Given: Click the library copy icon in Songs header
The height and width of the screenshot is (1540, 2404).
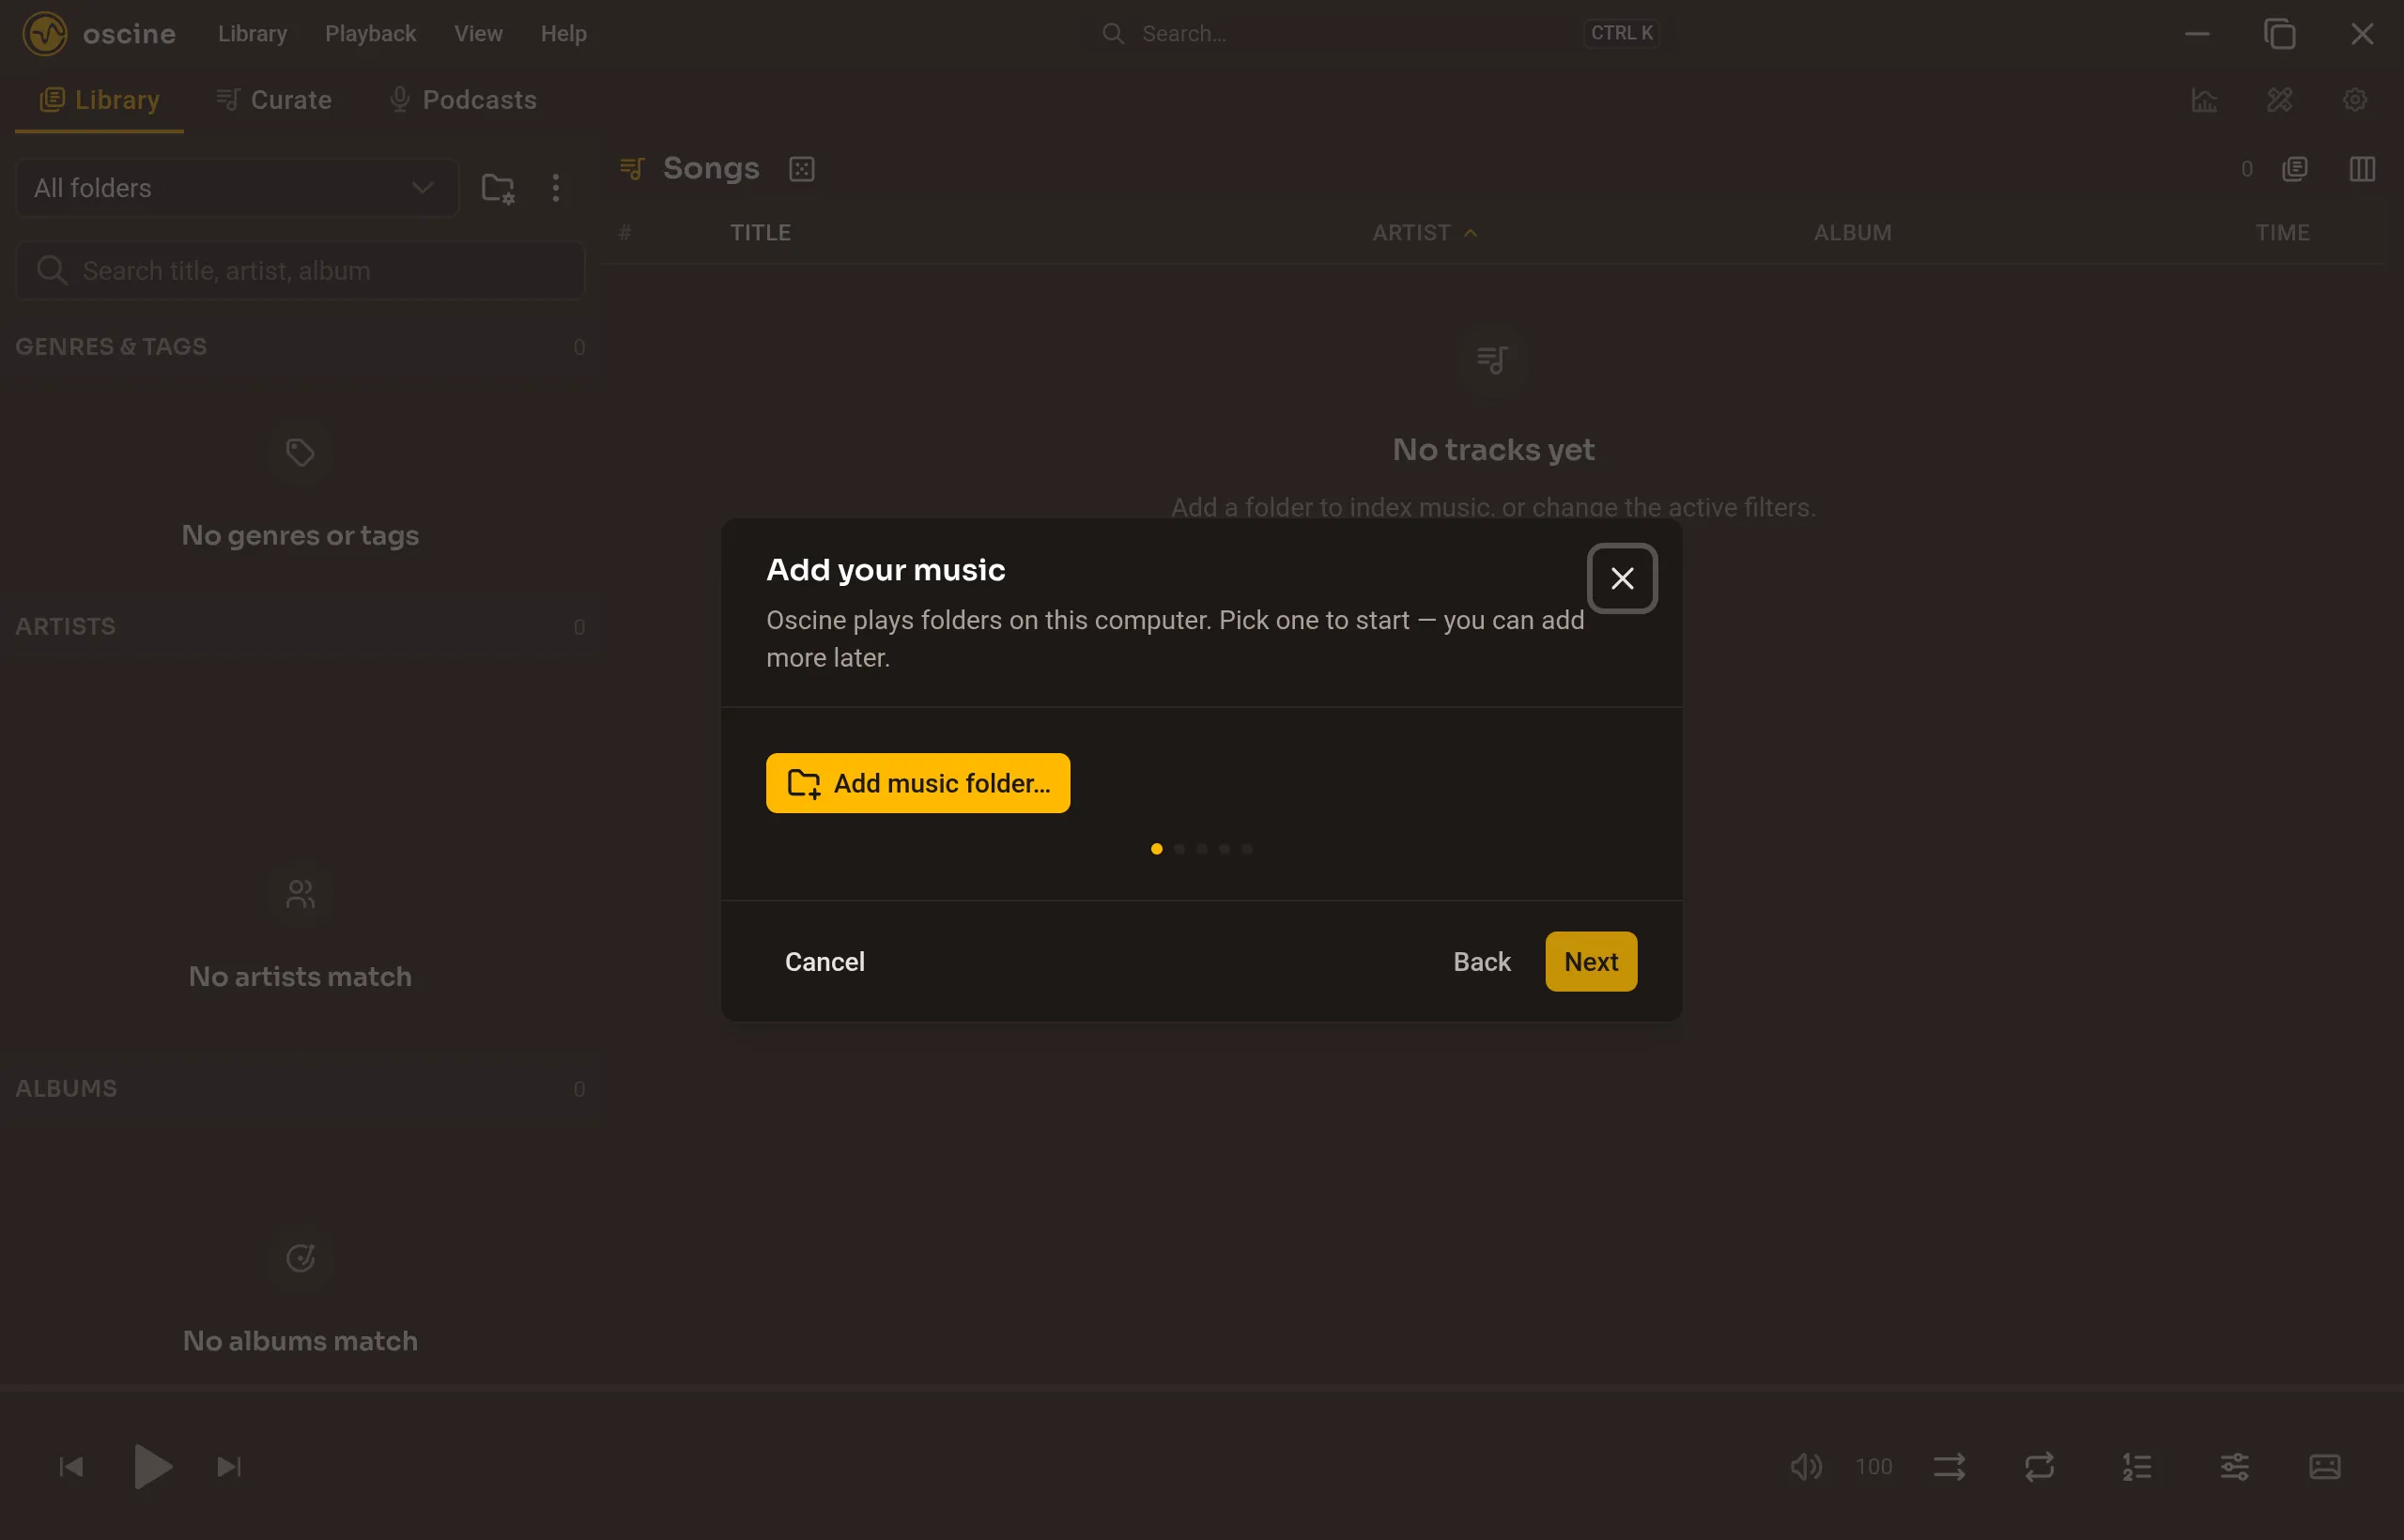Looking at the screenshot, I should (x=2294, y=169).
